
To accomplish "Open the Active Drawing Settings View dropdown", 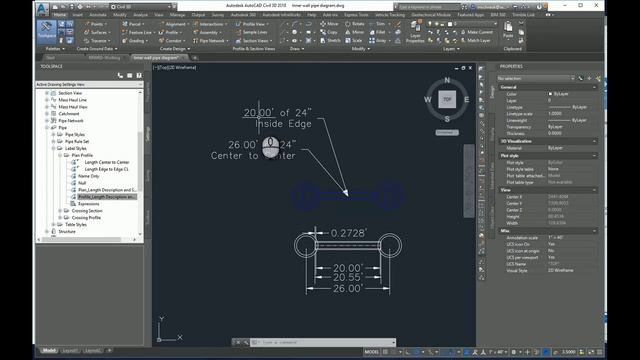I will coord(89,84).
